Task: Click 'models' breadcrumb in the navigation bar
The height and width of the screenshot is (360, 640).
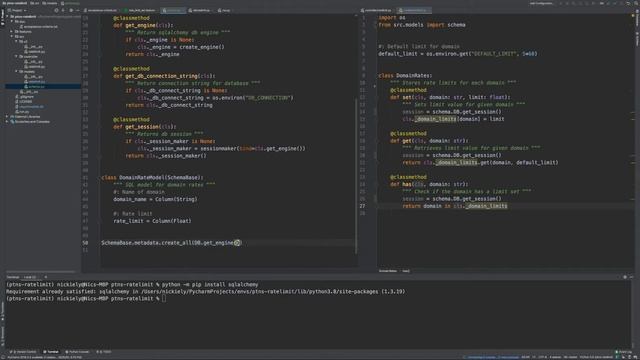Action: click(x=50, y=3)
